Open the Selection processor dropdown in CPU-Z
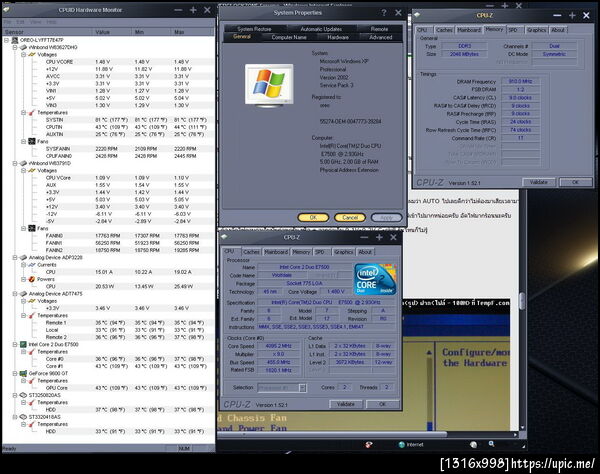The image size is (600, 474). (x=302, y=388)
